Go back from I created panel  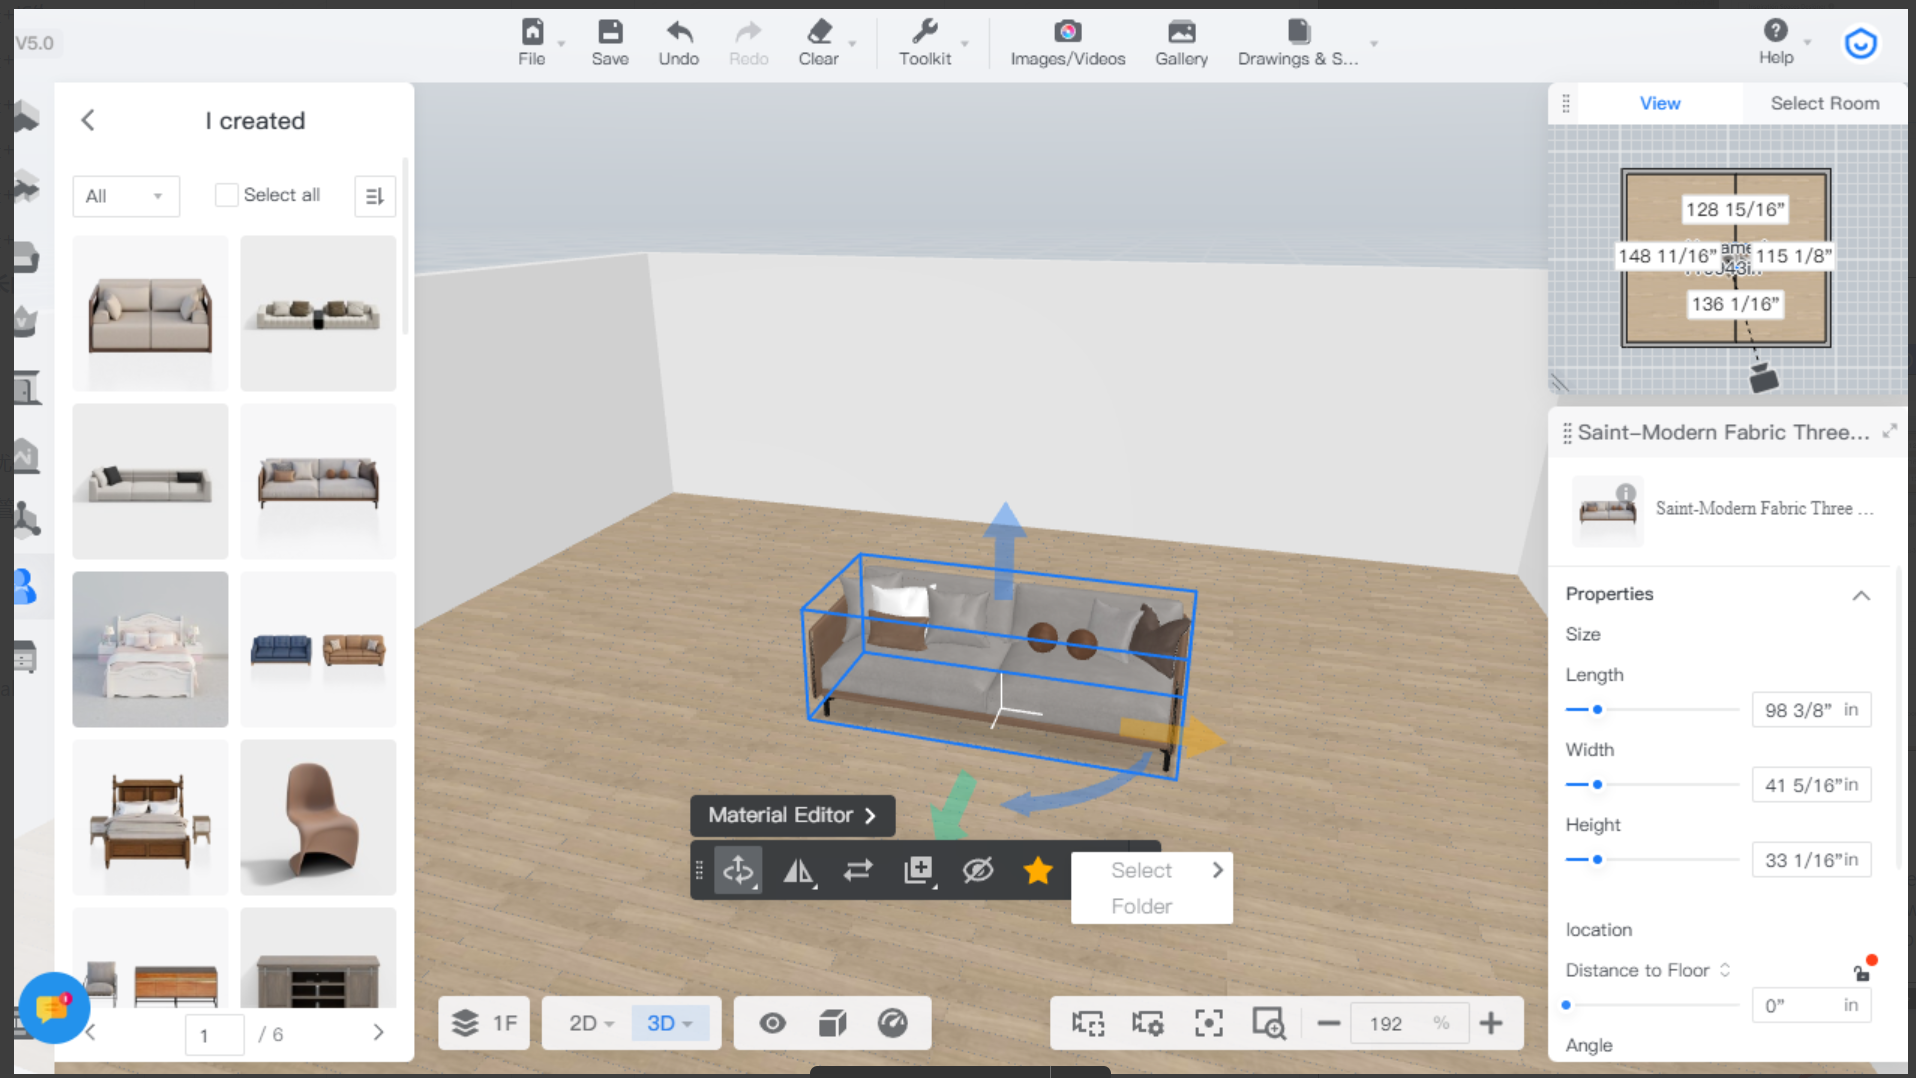[88, 121]
